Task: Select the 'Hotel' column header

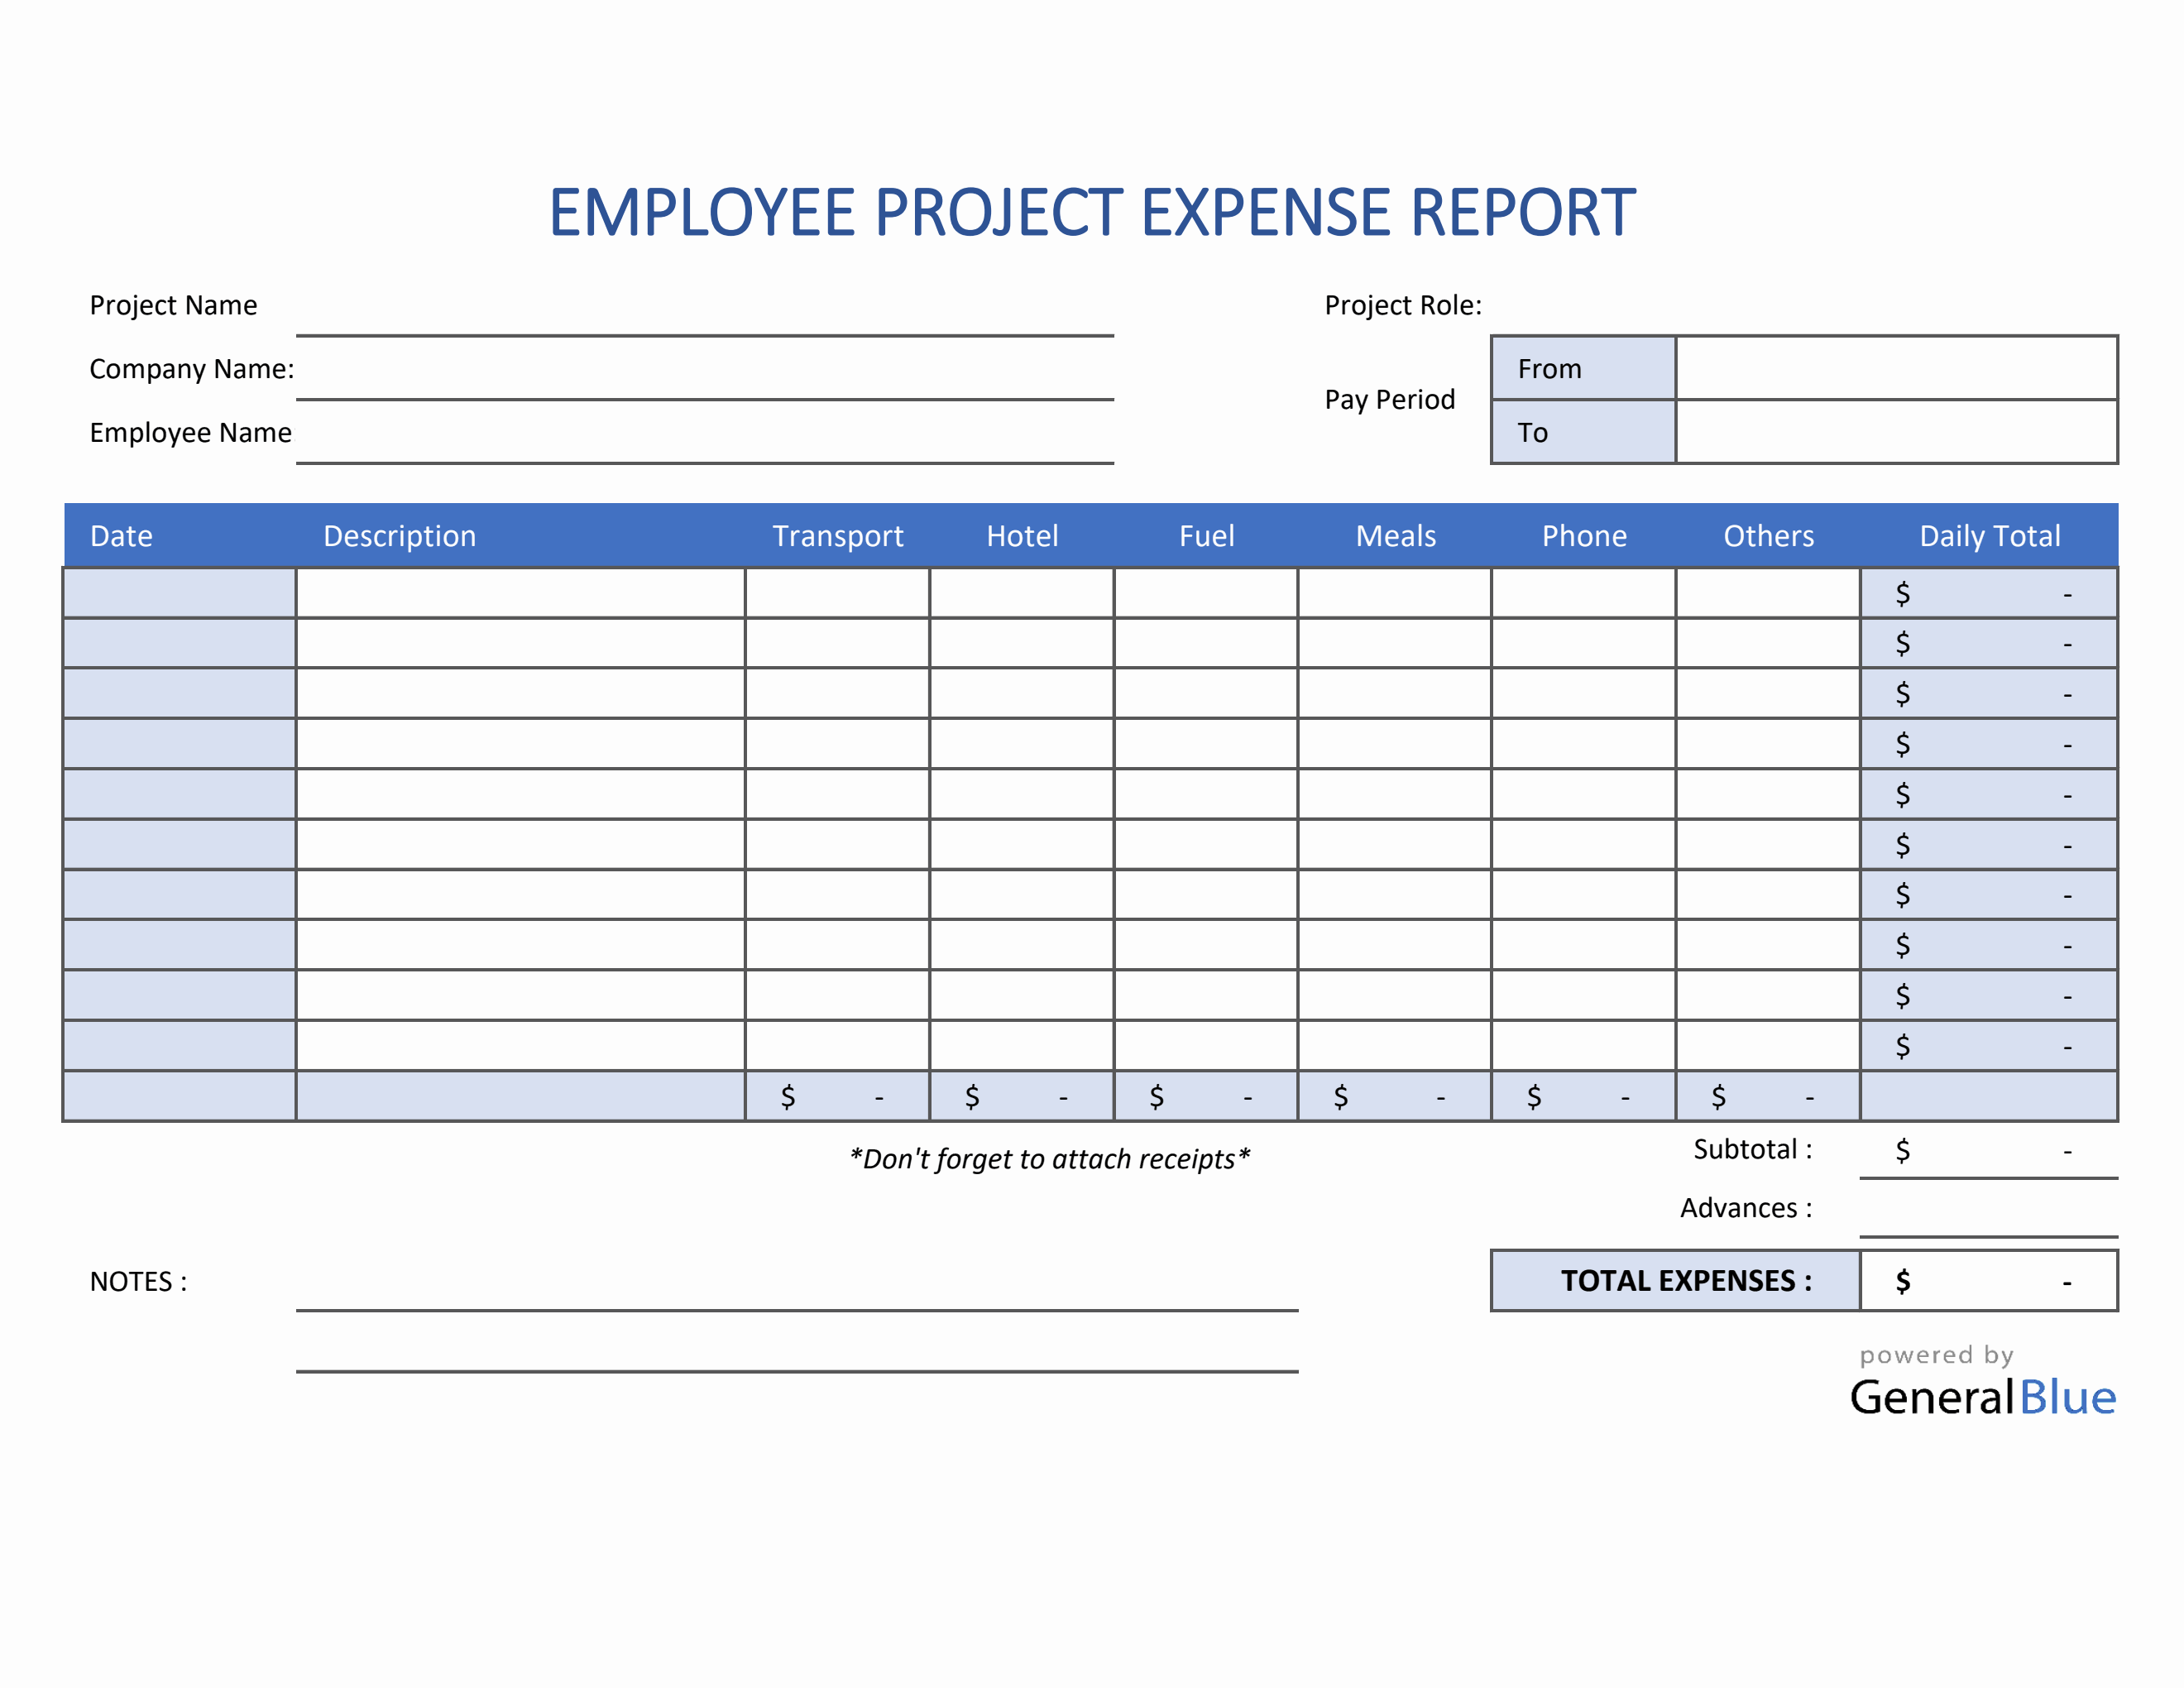Action: tap(1022, 536)
